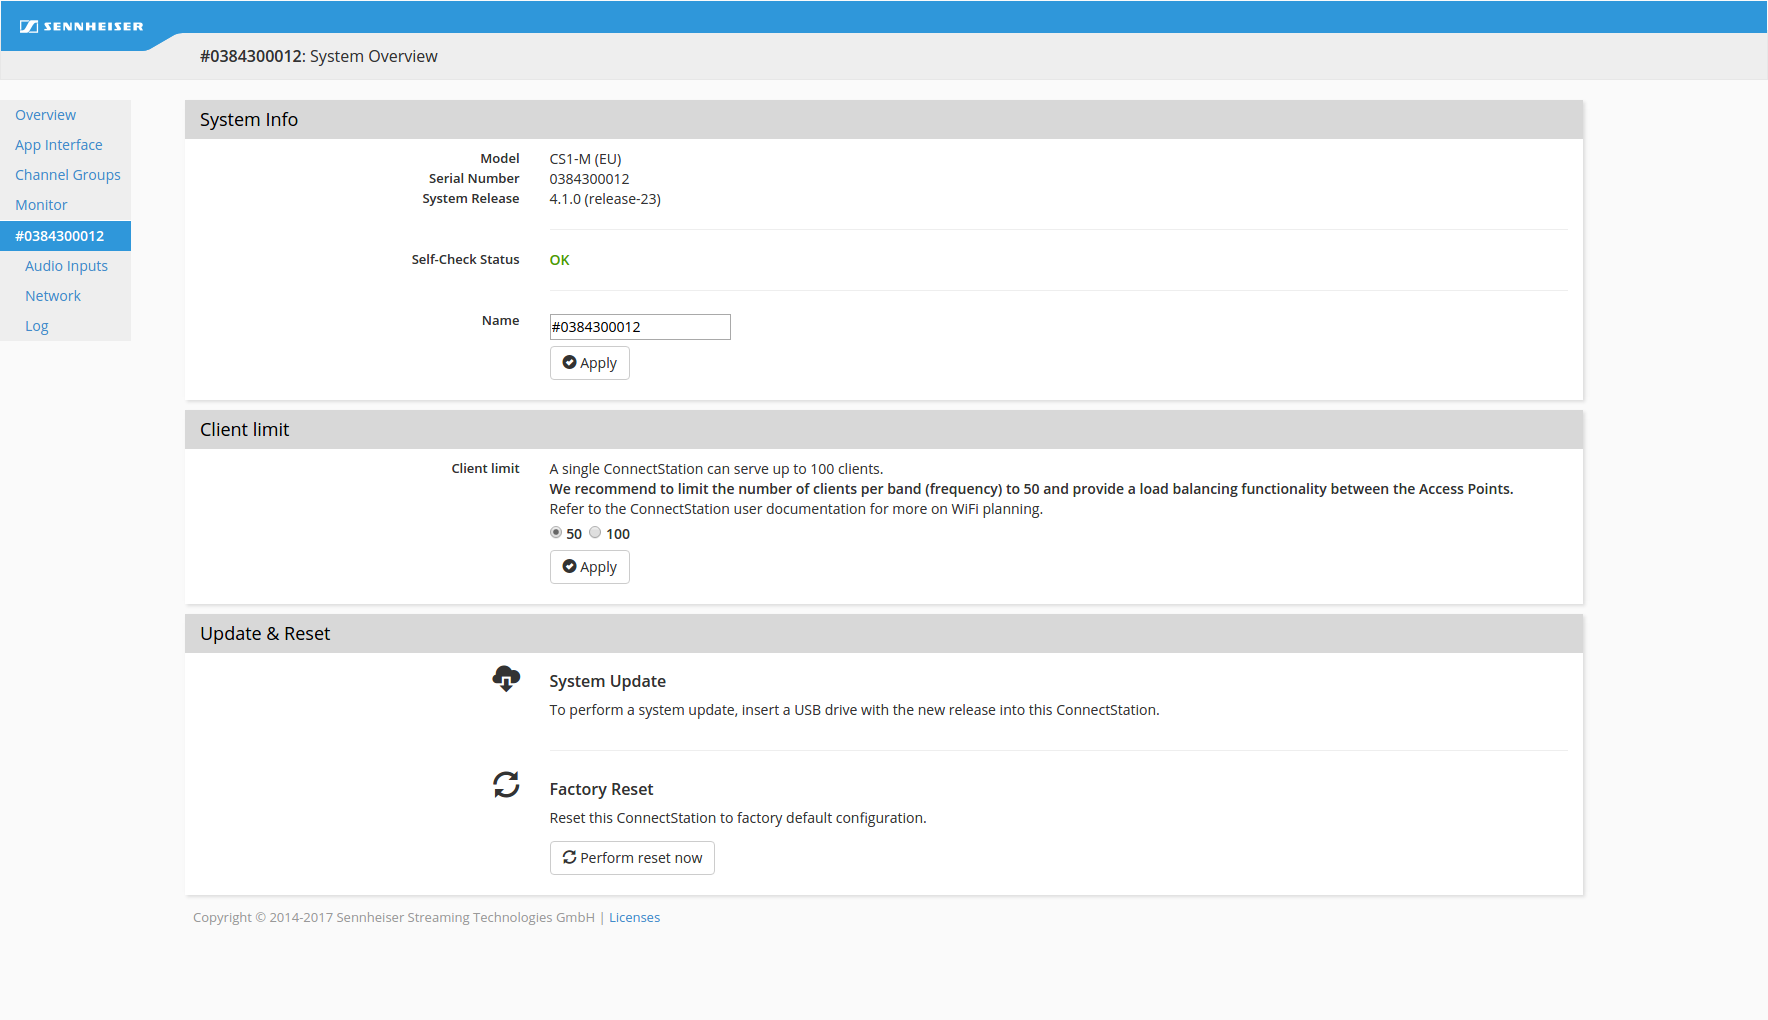Open the Overview page in sidebar
This screenshot has width=1768, height=1020.
coord(45,115)
